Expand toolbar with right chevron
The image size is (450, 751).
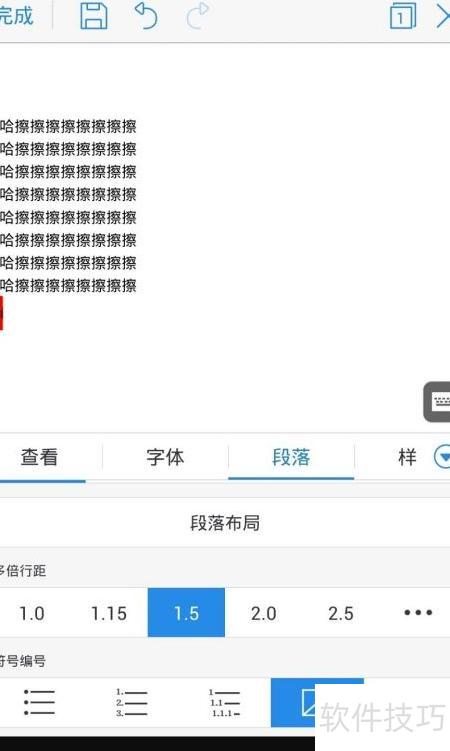coord(443,16)
